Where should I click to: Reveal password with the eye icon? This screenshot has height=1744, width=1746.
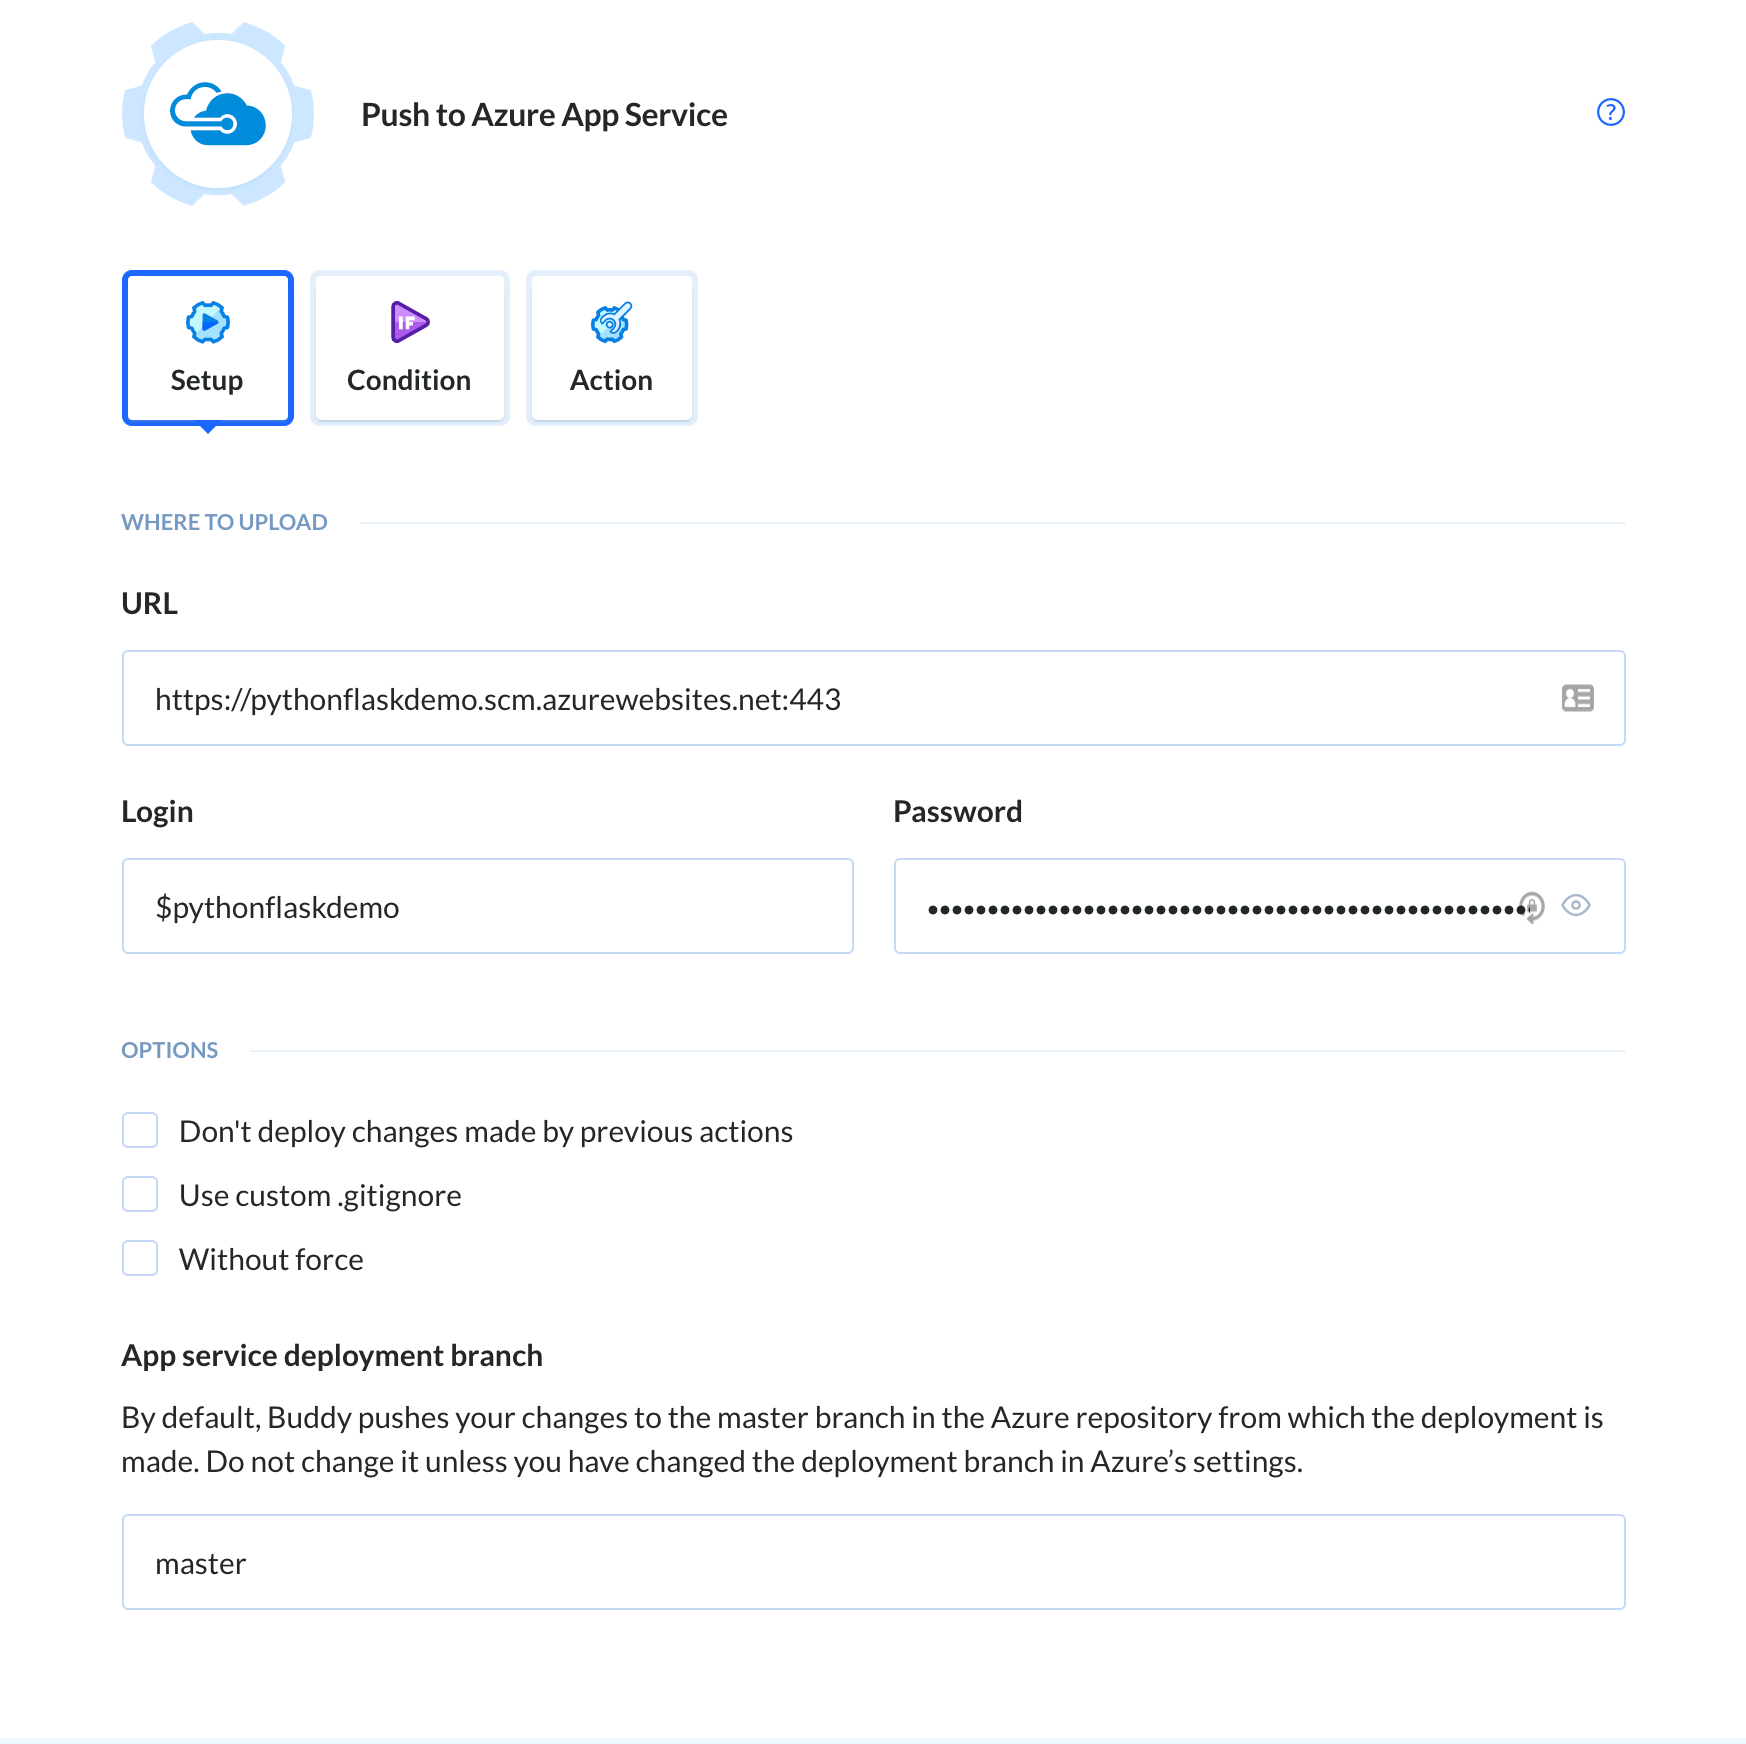[1576, 905]
